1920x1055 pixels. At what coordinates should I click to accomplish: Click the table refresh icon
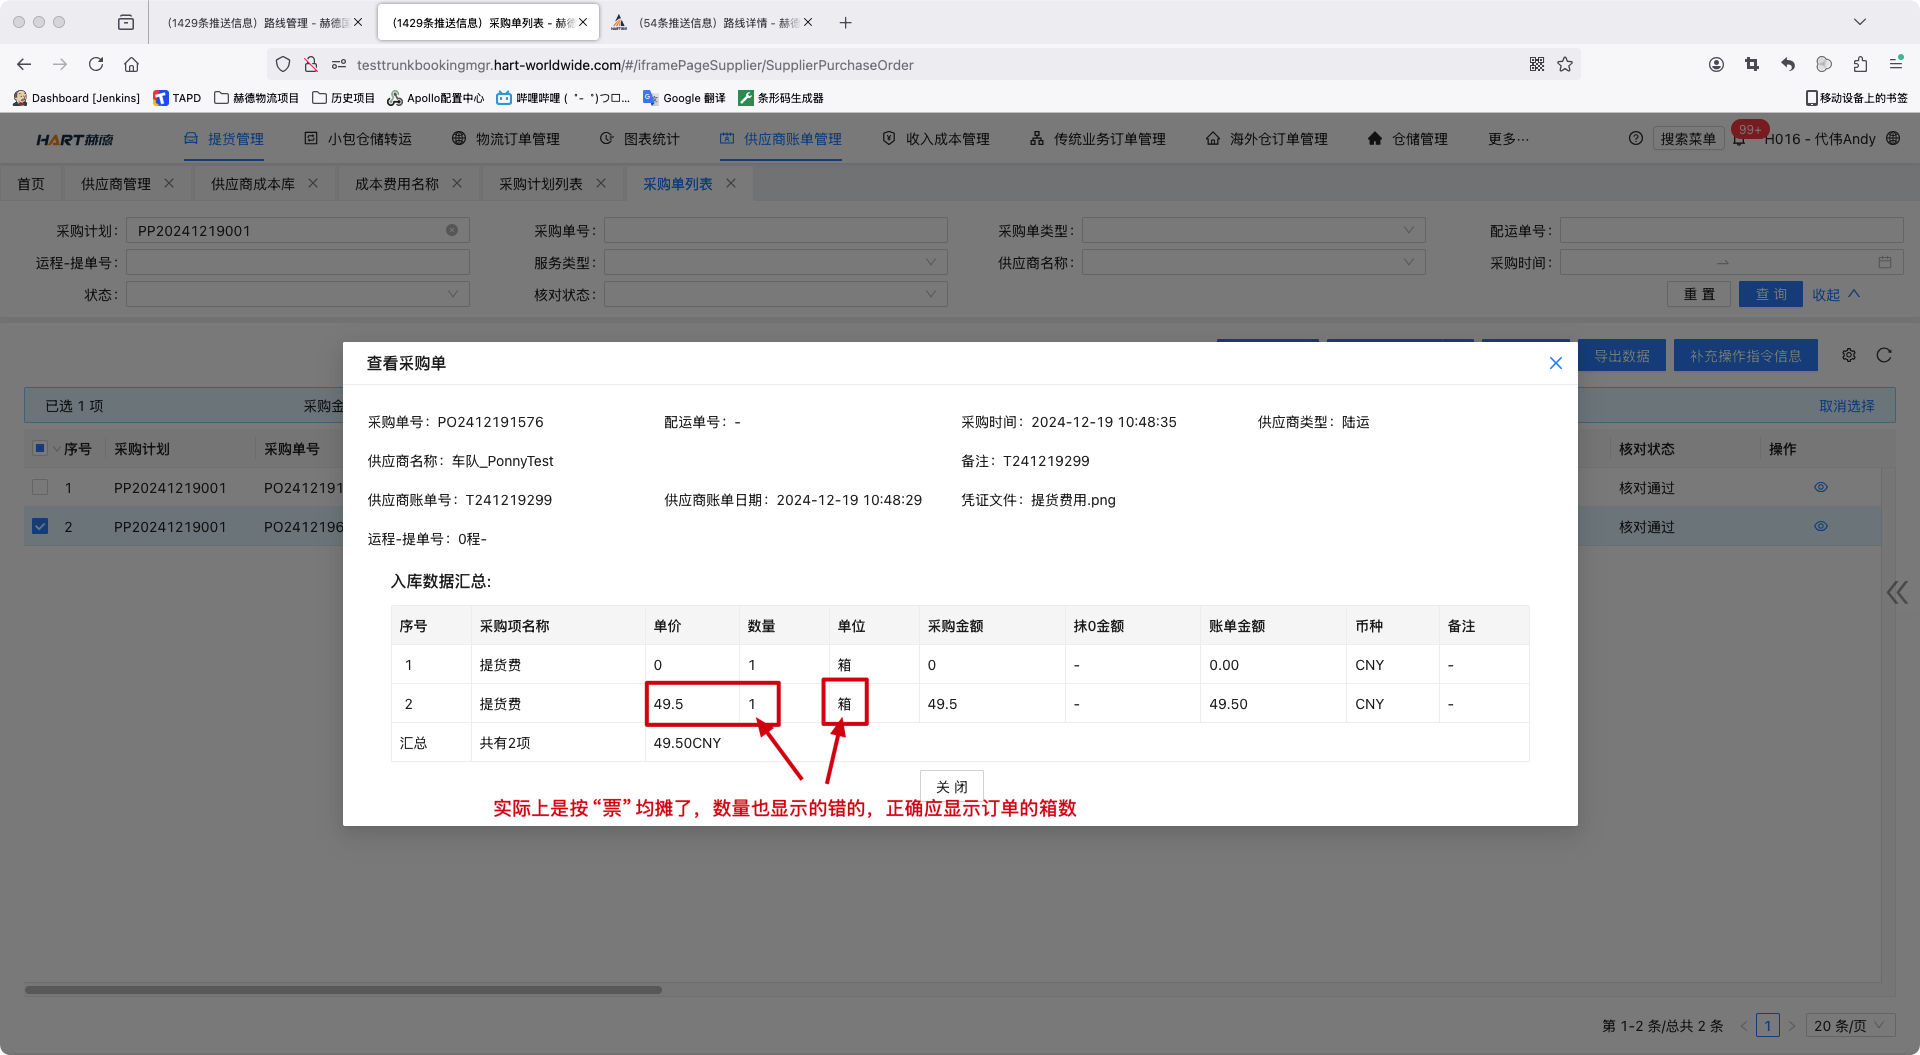tap(1884, 355)
